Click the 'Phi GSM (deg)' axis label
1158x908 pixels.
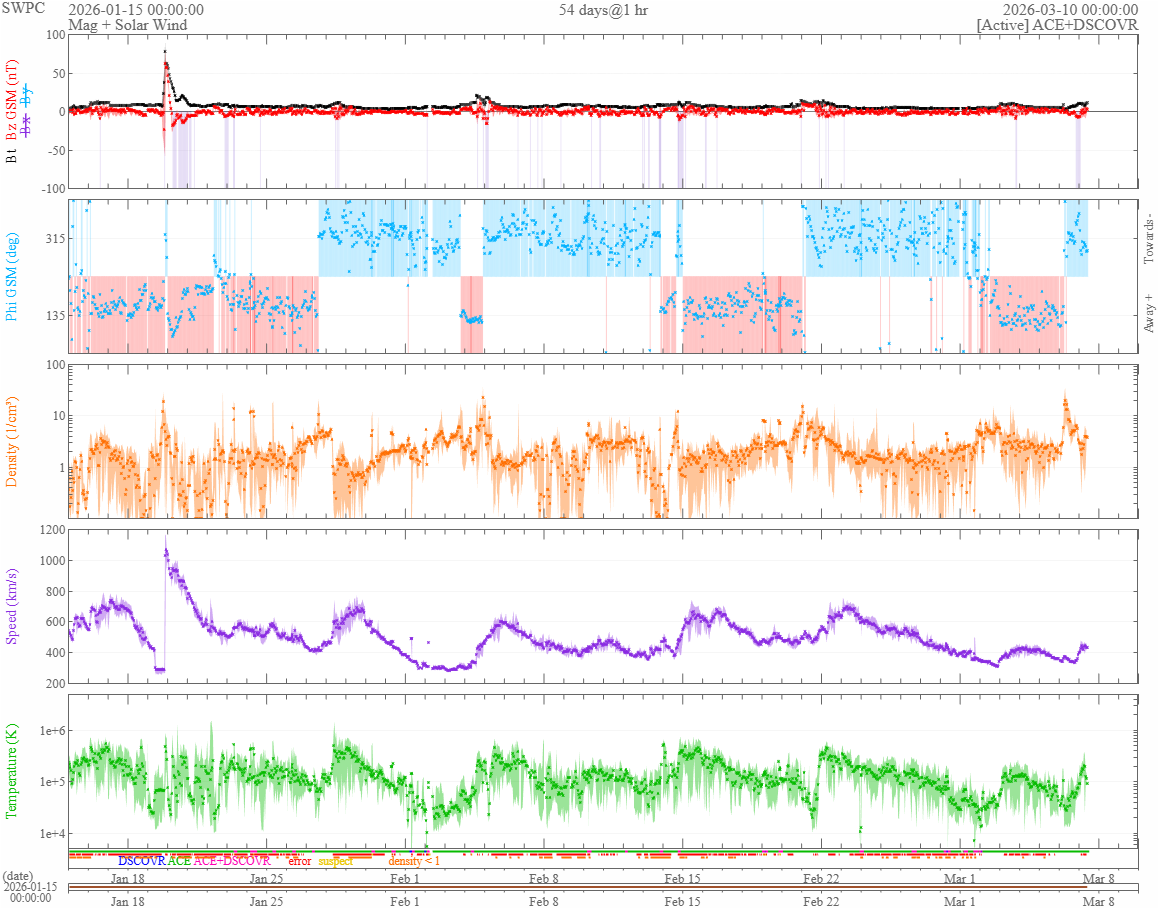pos(12,277)
